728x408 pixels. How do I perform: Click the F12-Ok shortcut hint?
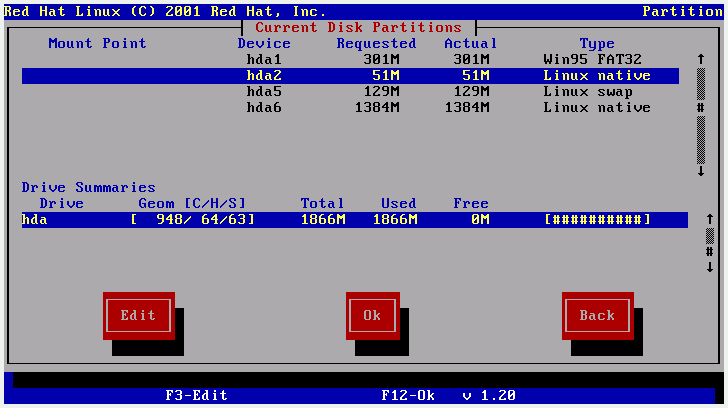(x=408, y=395)
